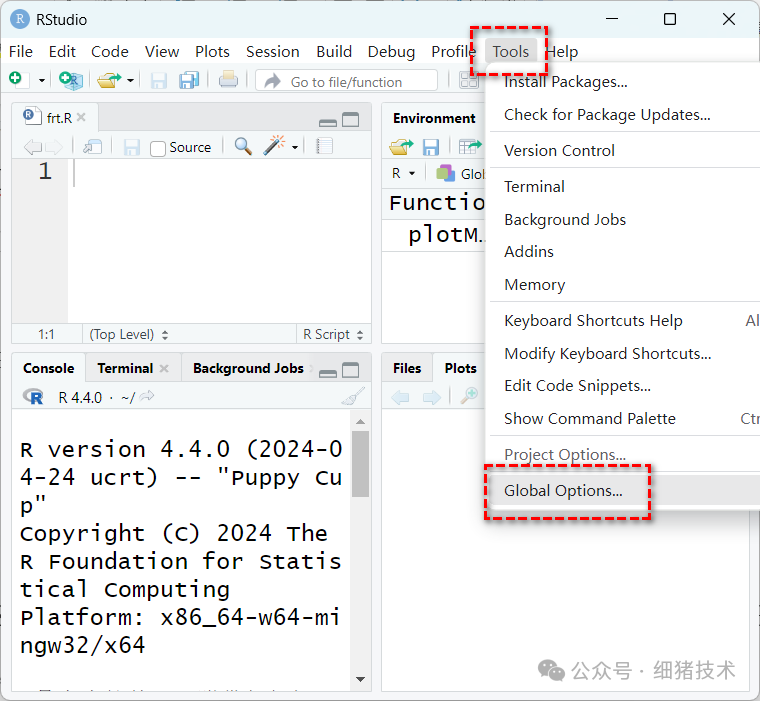Click the Save icon in main toolbar
The width and height of the screenshot is (760, 701).
(158, 80)
